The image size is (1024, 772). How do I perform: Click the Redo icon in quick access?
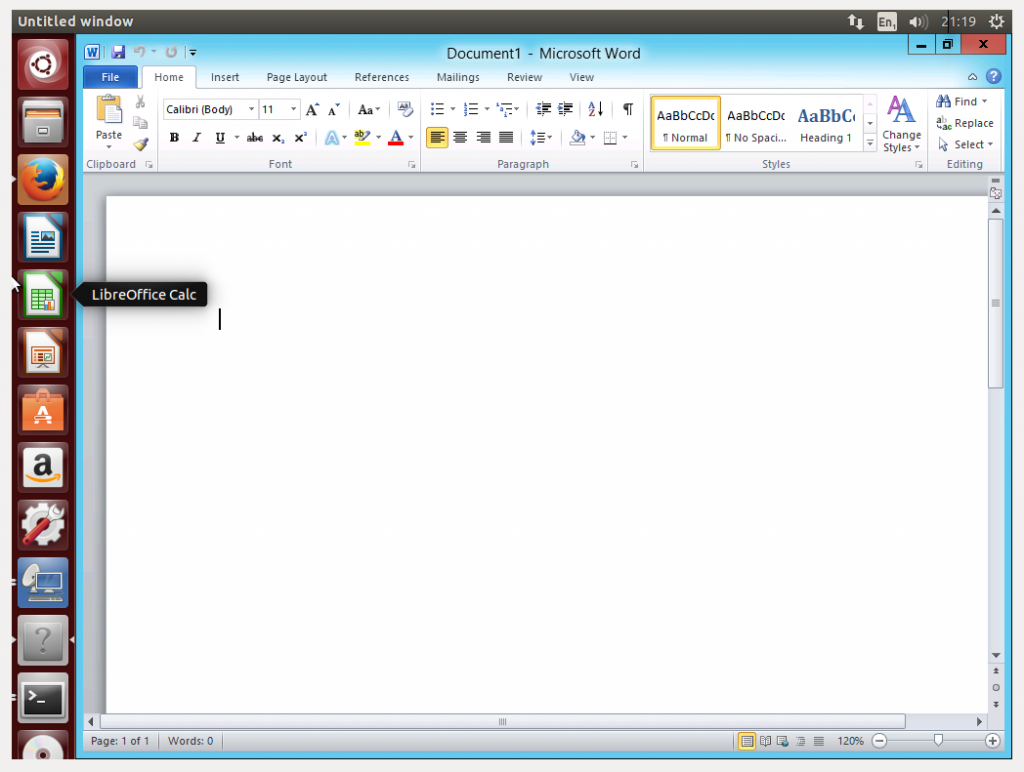pos(171,52)
